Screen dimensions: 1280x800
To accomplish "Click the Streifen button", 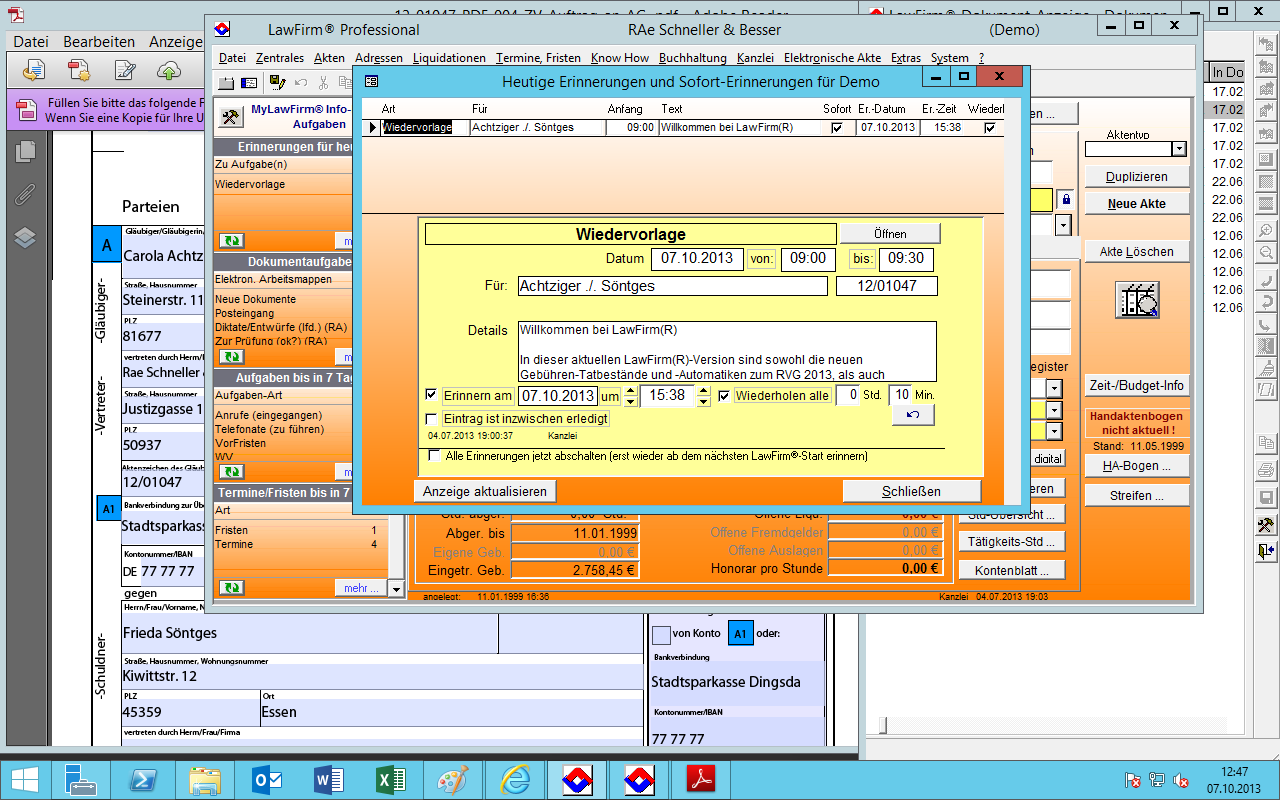I will (x=1137, y=496).
